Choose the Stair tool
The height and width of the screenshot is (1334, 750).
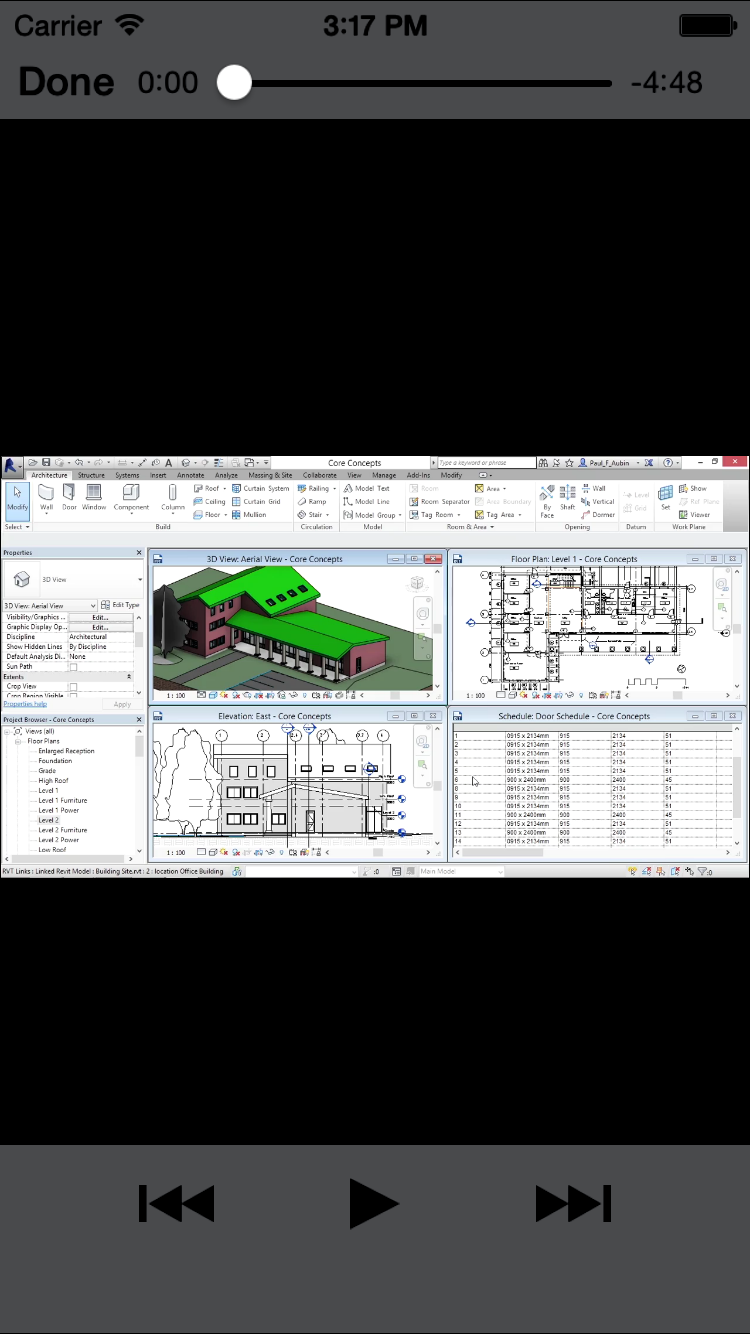click(313, 515)
